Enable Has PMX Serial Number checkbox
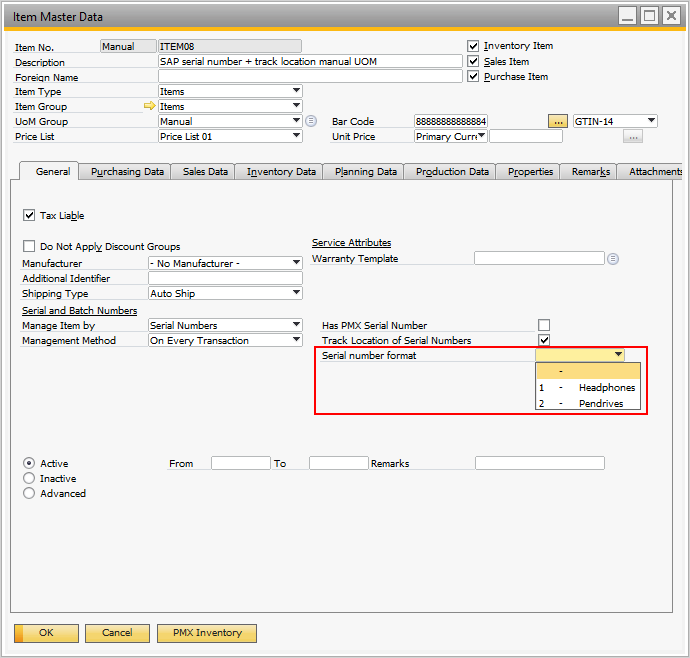690x658 pixels. [x=544, y=325]
